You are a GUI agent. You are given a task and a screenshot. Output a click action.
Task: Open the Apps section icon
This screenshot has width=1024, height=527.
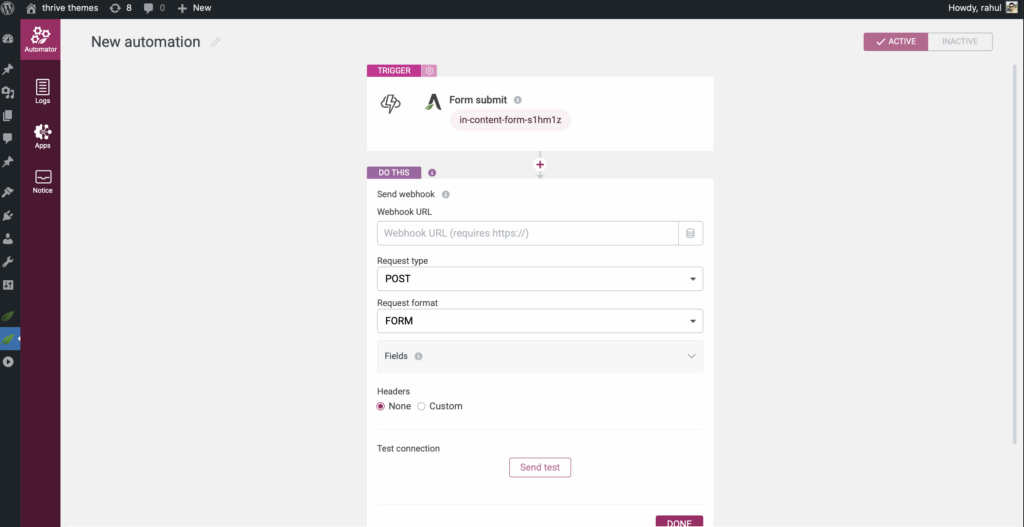41,135
